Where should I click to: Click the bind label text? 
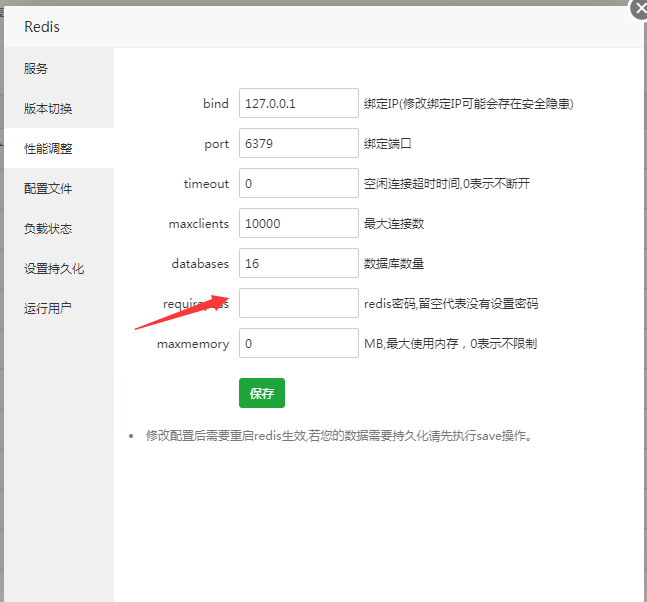[216, 103]
